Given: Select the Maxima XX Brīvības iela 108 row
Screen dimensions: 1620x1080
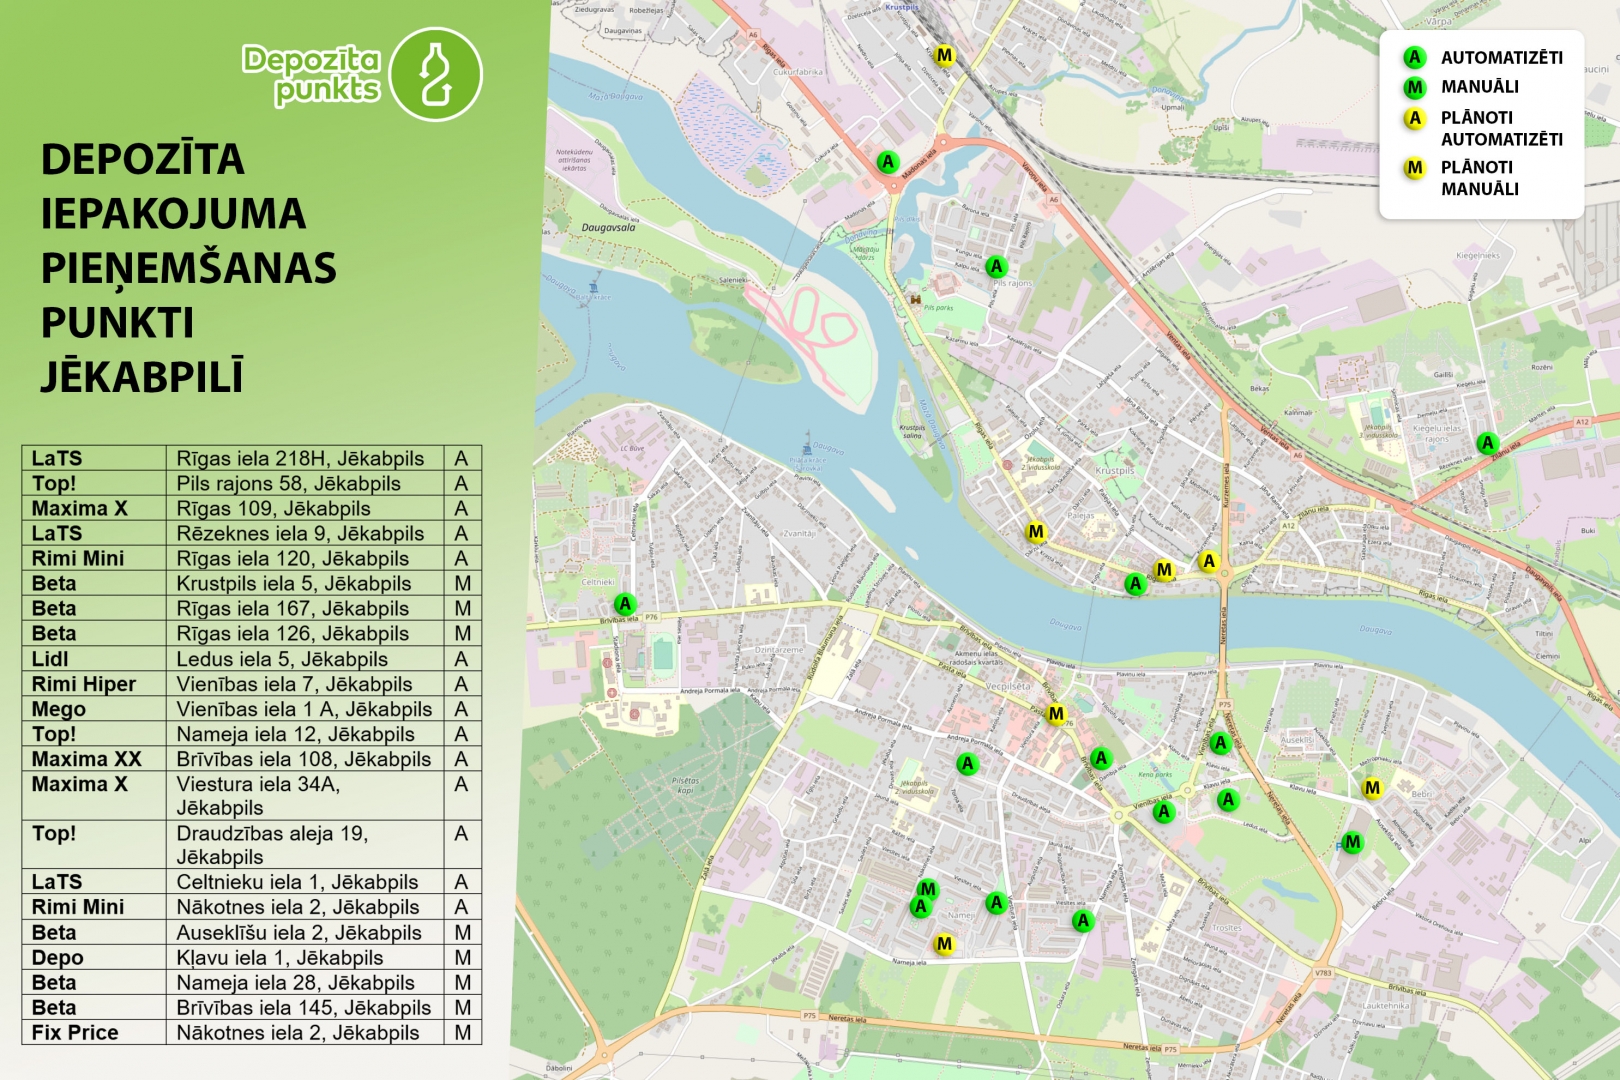Looking at the screenshot, I should point(251,759).
